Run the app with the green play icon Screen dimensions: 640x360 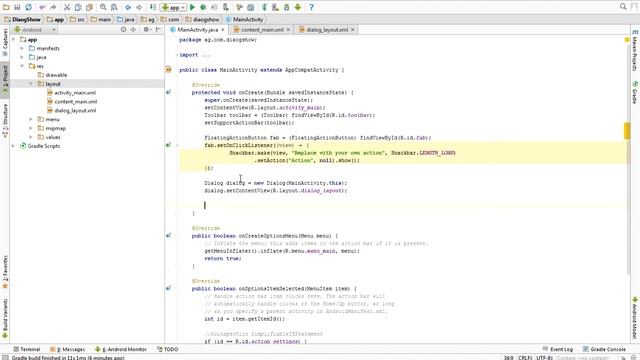(x=192, y=7)
